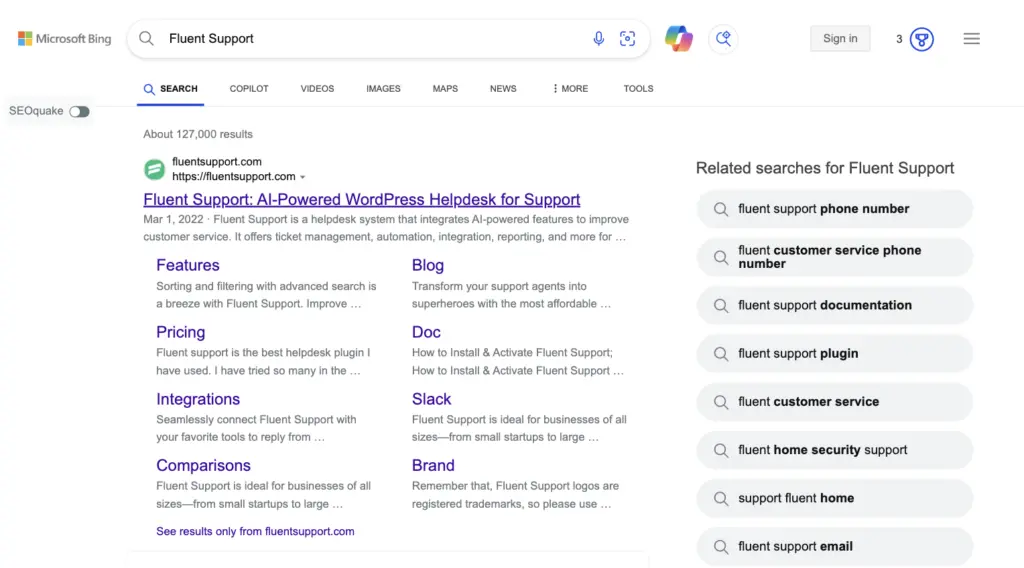Select related search 'support fluent home'
This screenshot has height=568, width=1024.
[835, 499]
